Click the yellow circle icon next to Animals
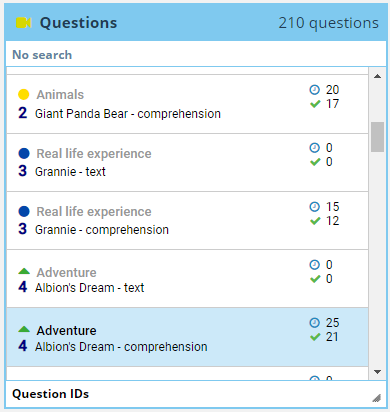Image resolution: width=390 pixels, height=412 pixels. (24, 94)
